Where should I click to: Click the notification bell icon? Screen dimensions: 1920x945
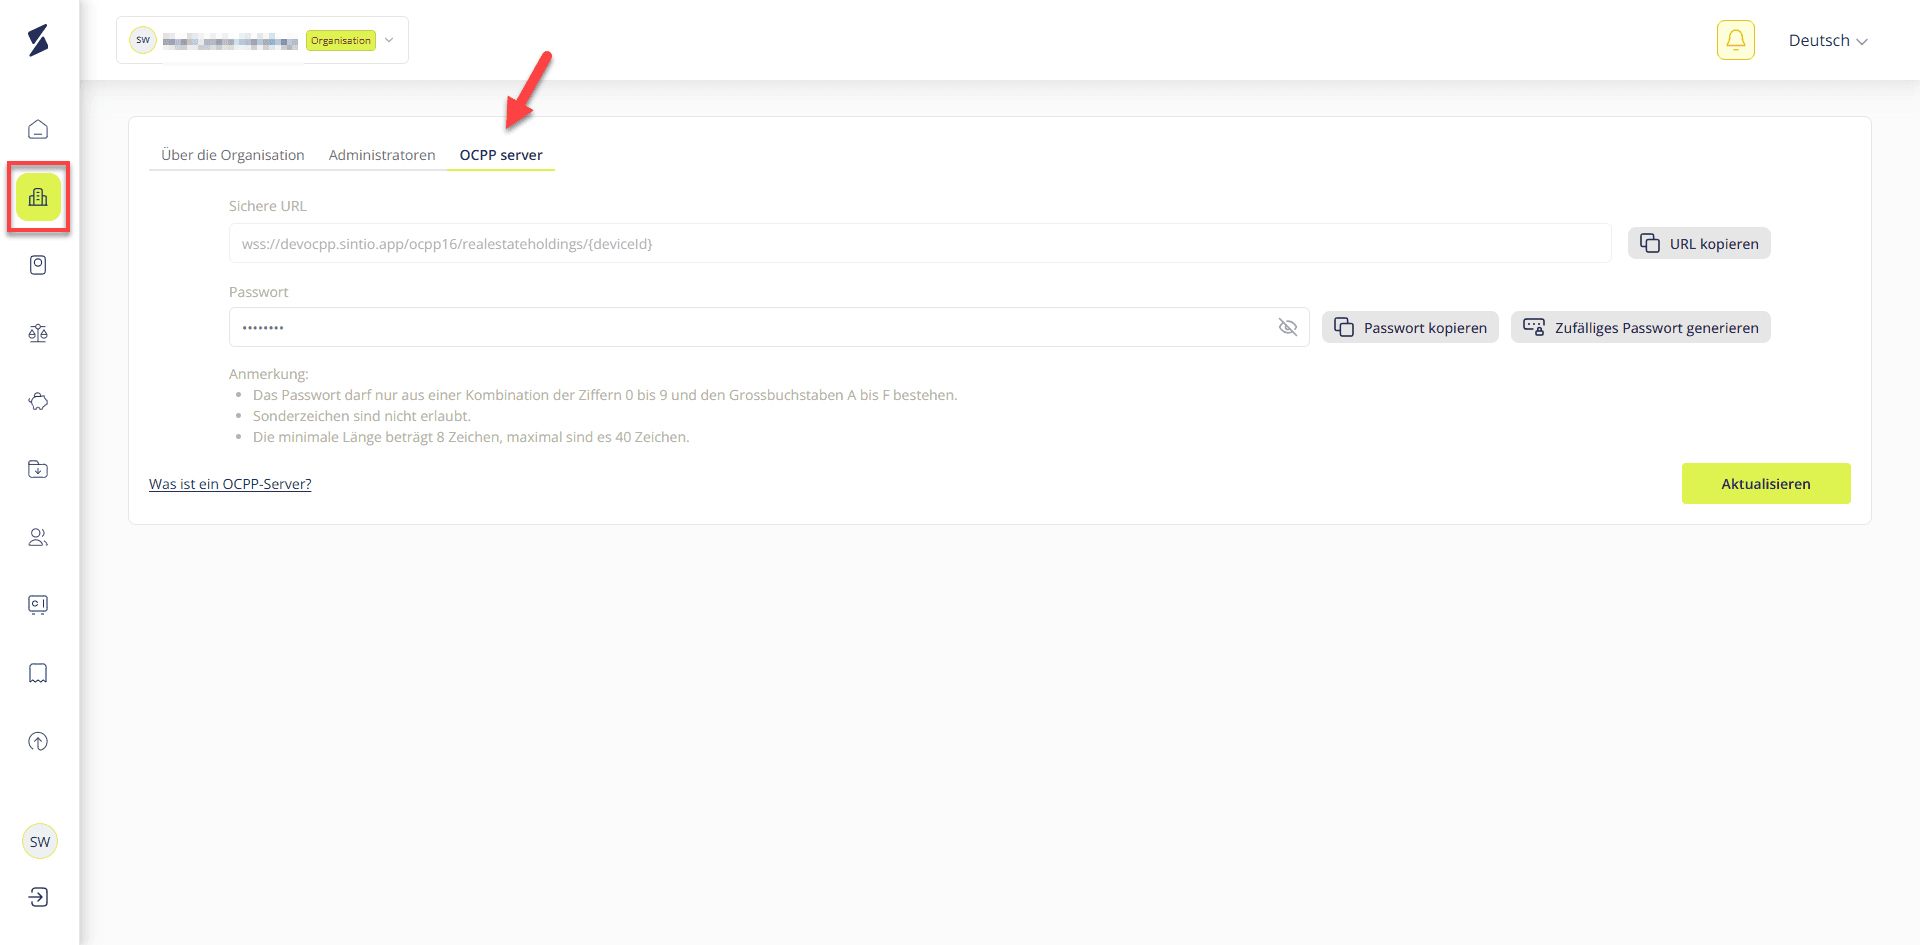[1735, 40]
